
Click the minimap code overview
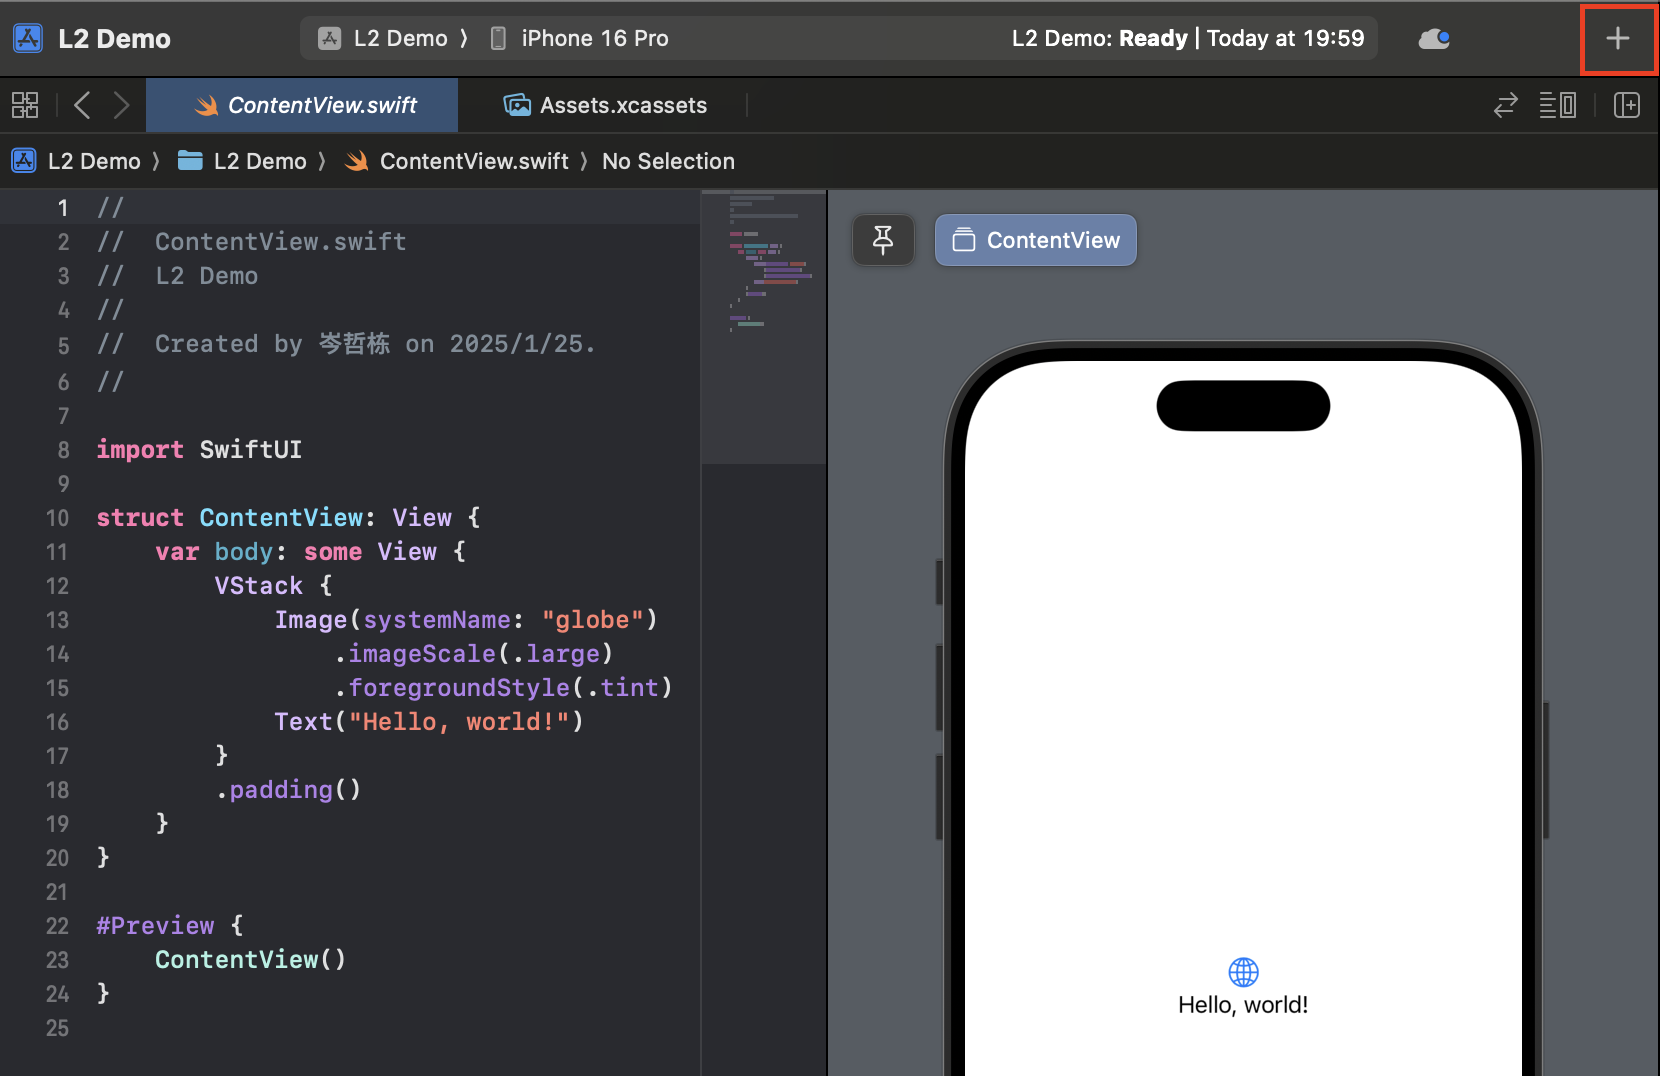[x=764, y=327]
